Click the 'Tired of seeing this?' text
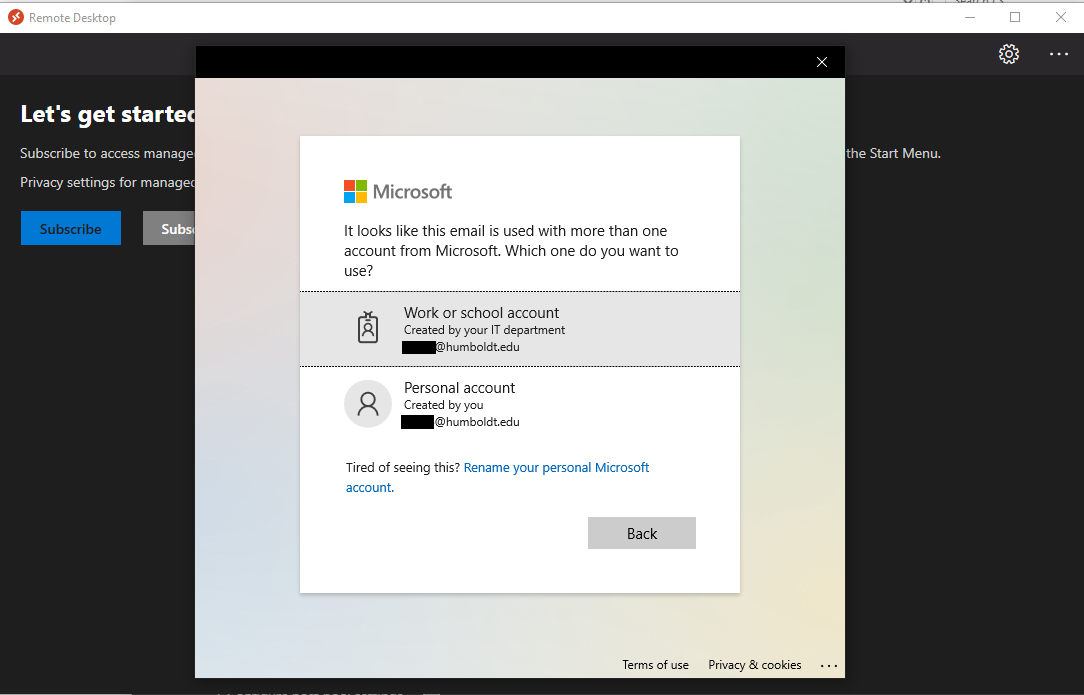Image resolution: width=1084 pixels, height=695 pixels. 403,467
